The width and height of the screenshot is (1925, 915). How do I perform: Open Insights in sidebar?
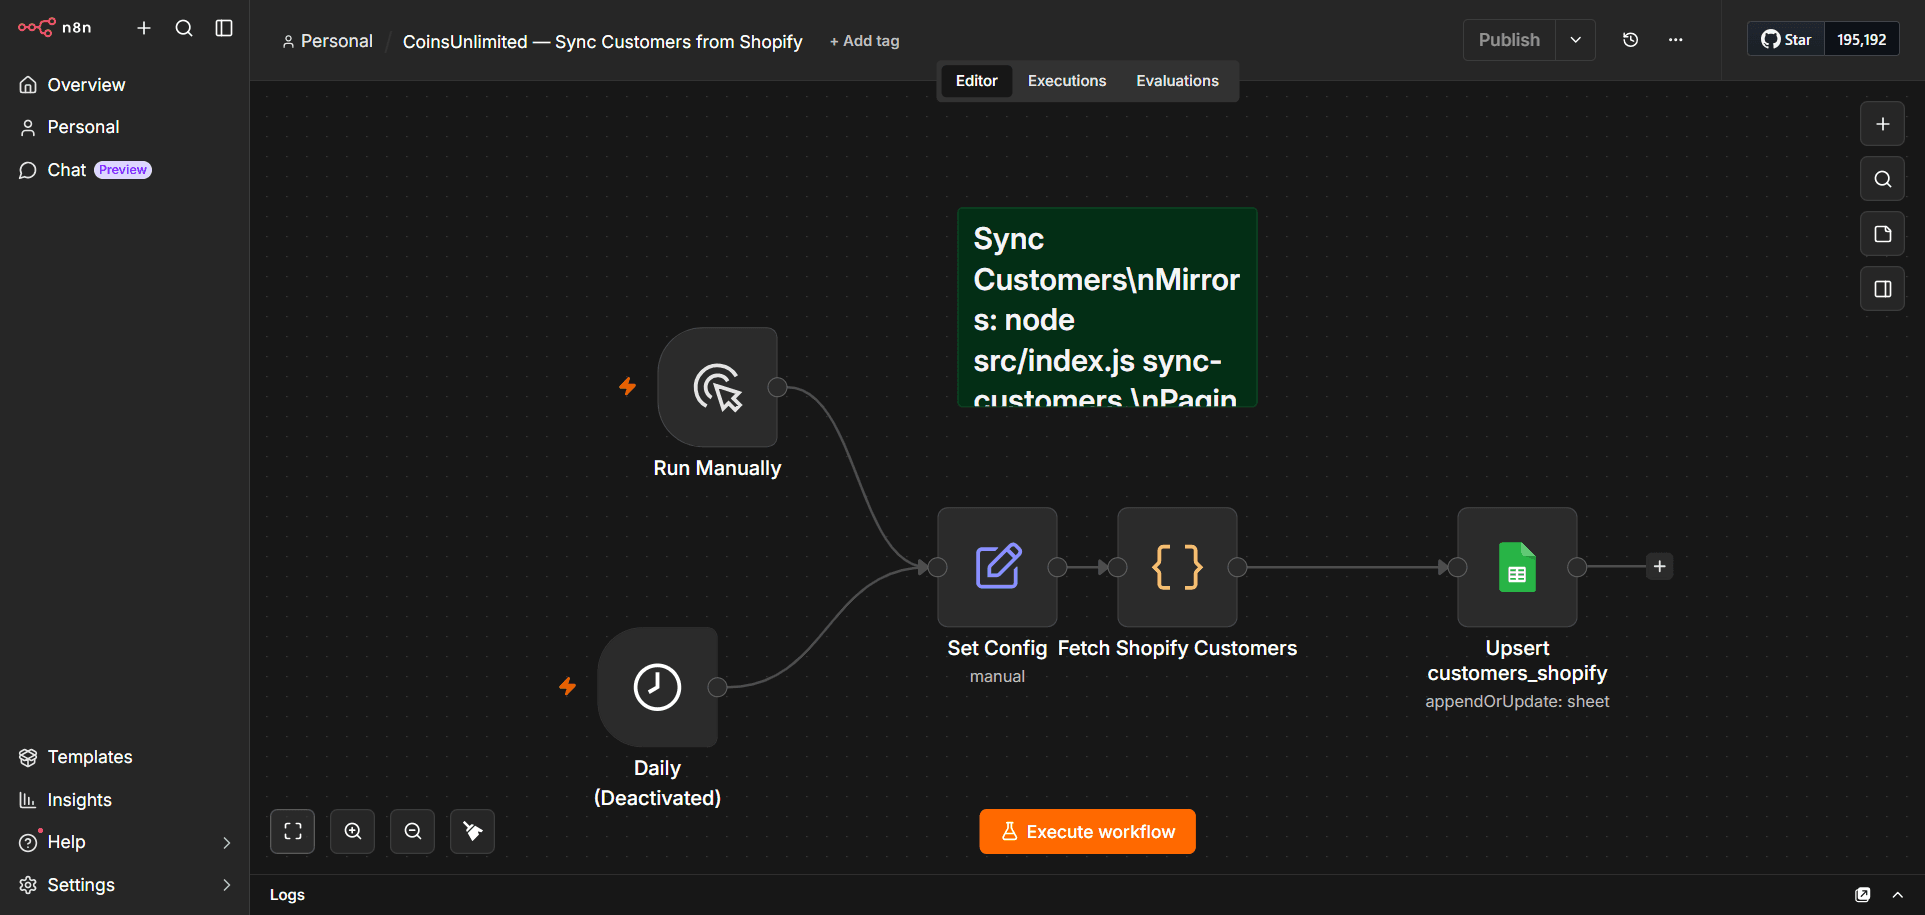tap(124, 800)
